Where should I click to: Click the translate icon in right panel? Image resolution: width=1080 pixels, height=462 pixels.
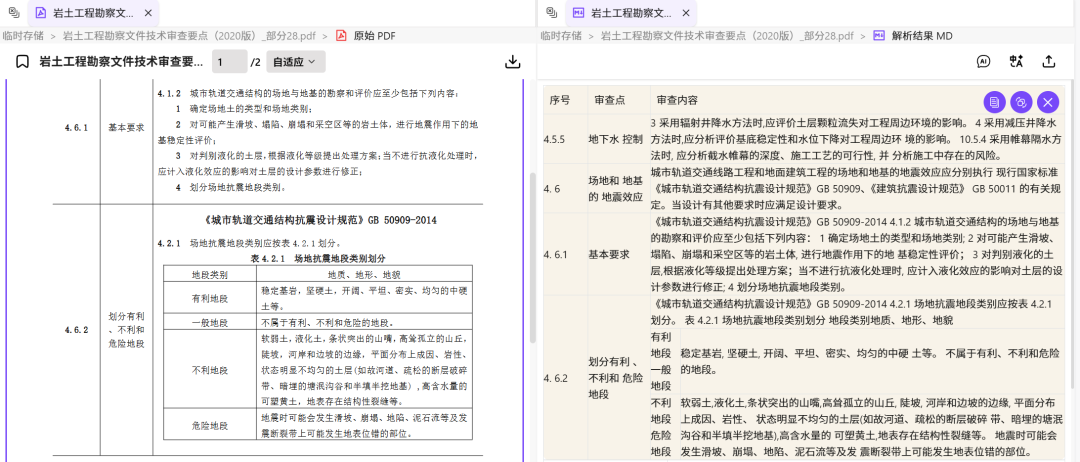pyautogui.click(x=1016, y=61)
